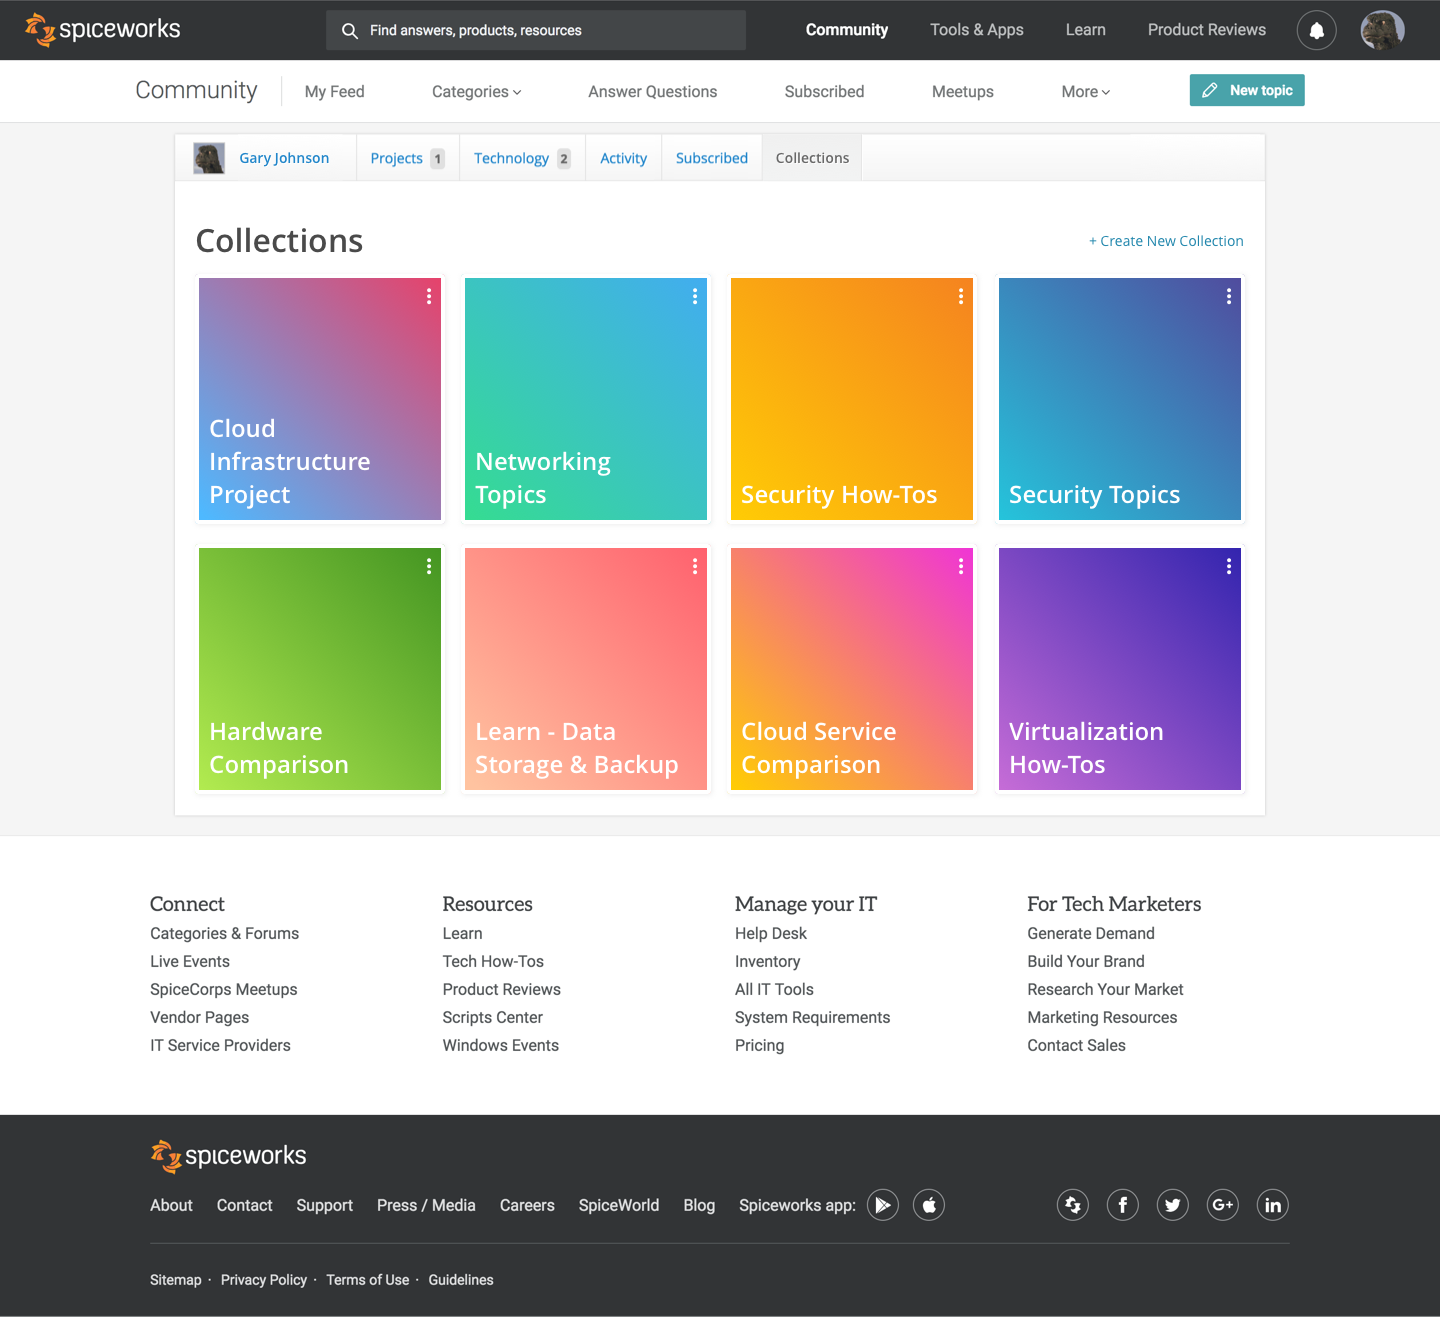Open Sitemap link at page bottom

pyautogui.click(x=176, y=1280)
